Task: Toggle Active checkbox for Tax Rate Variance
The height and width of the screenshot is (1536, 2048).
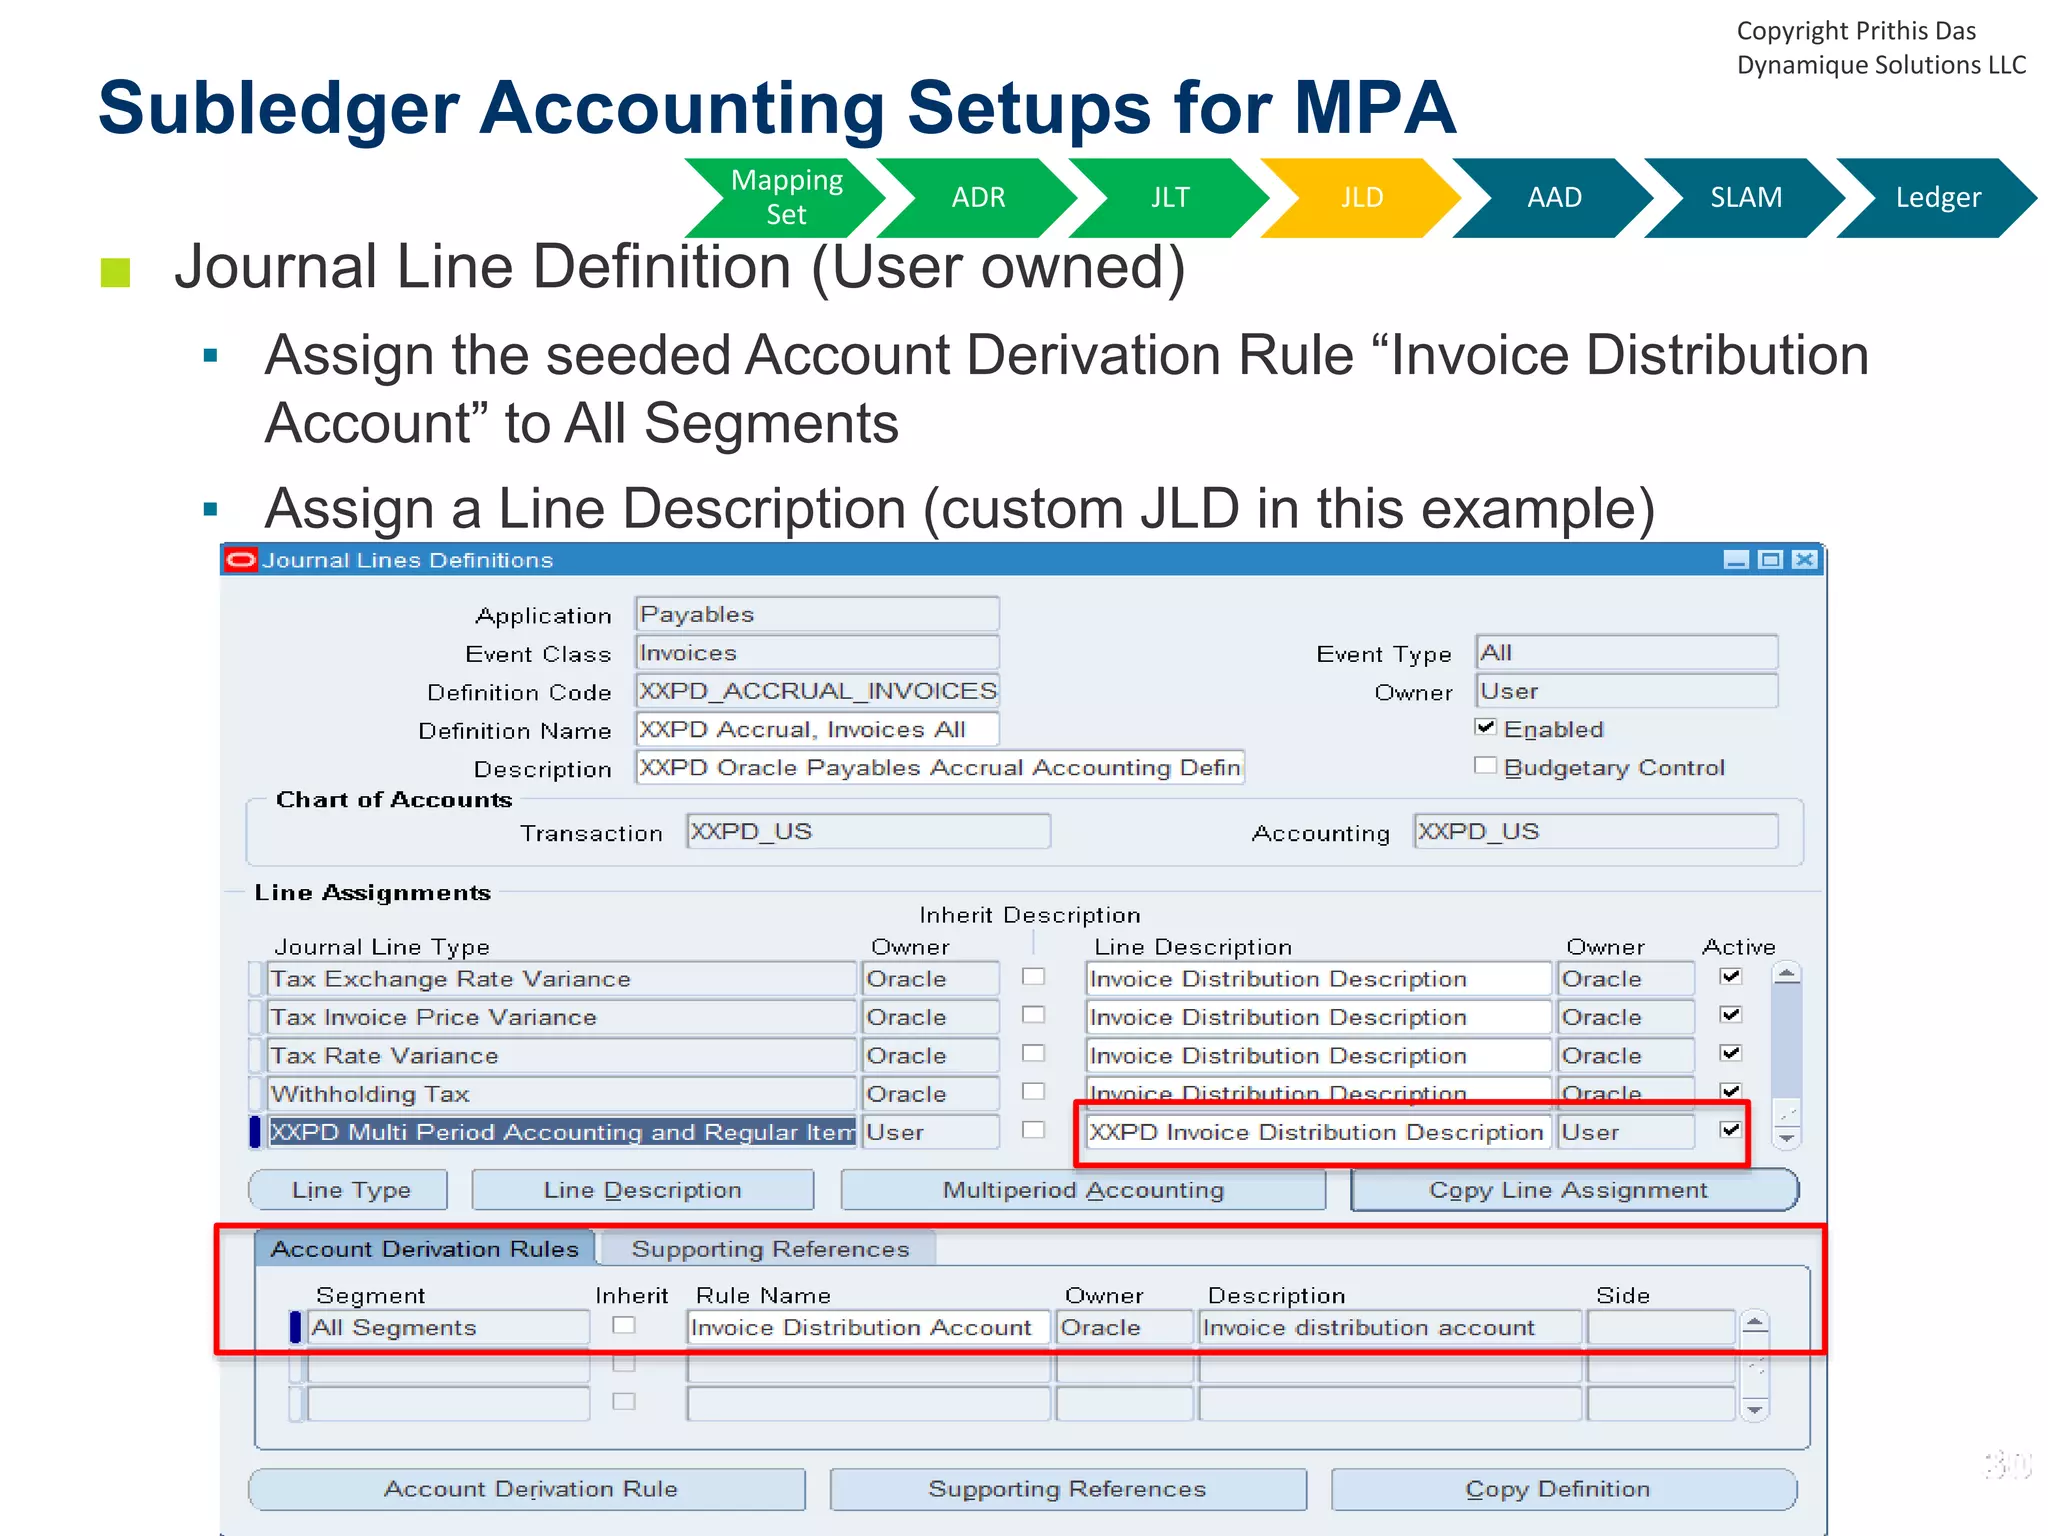Action: pyautogui.click(x=1731, y=1053)
